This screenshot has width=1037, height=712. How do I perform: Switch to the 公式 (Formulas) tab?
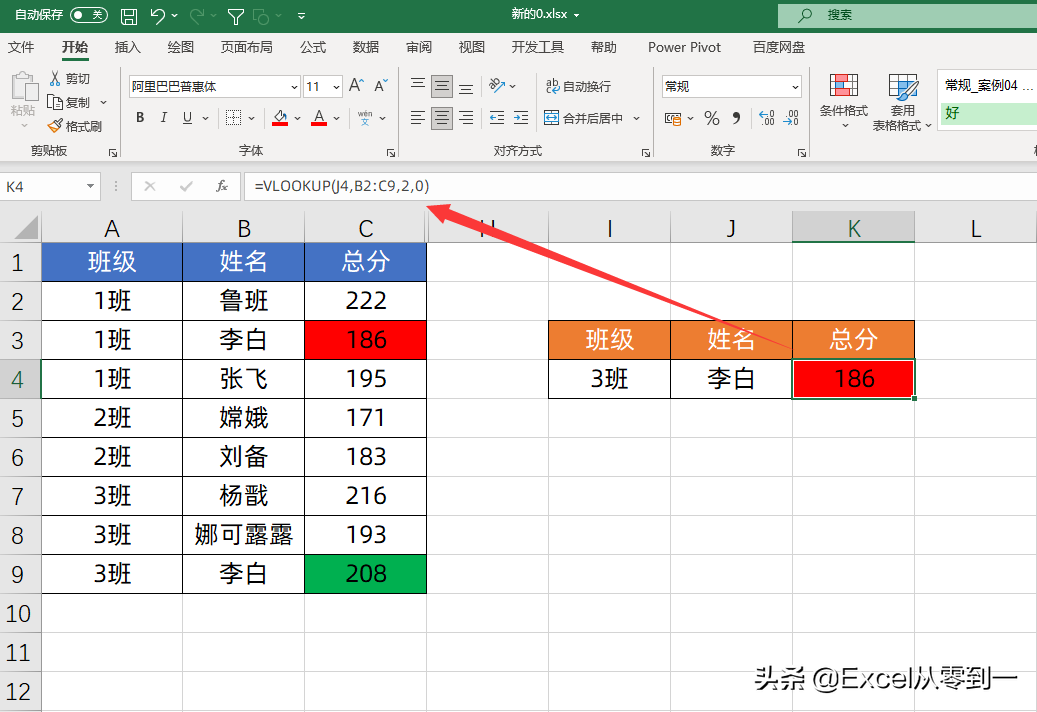[x=313, y=47]
